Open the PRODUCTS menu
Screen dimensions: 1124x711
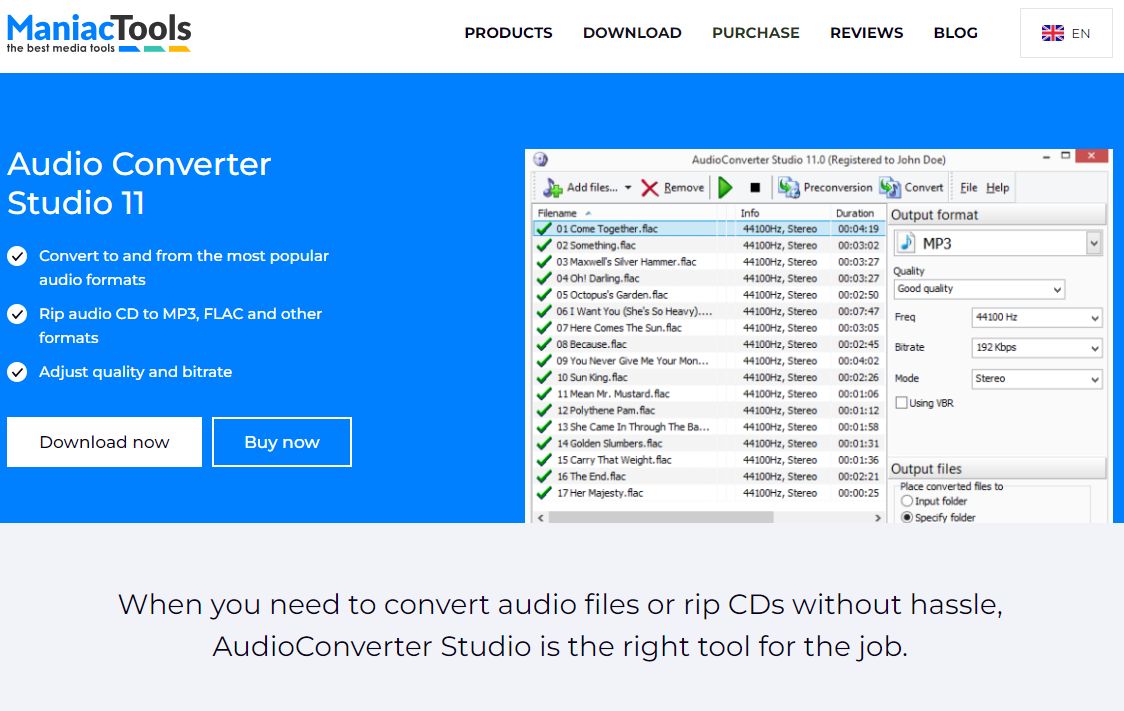[508, 33]
